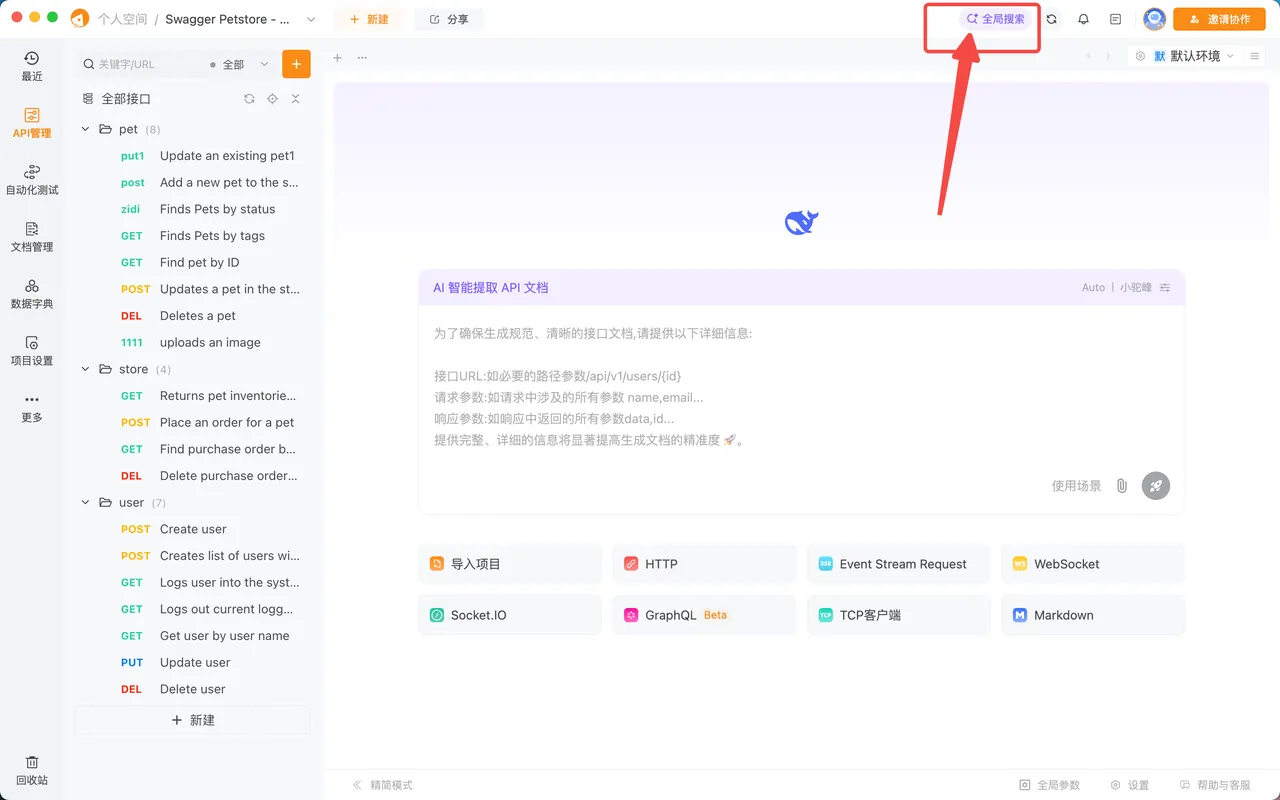This screenshot has width=1280, height=800.
Task: Refresh the 全部接口 list
Action: pos(249,99)
